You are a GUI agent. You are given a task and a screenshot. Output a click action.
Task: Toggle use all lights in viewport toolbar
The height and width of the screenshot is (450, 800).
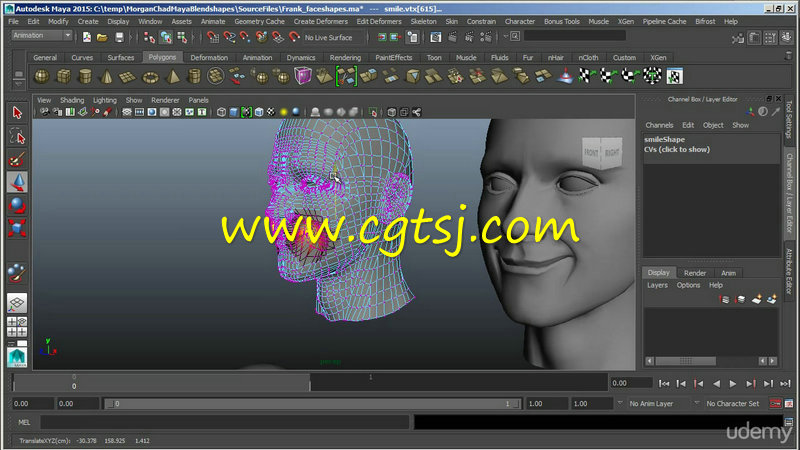pyautogui.click(x=284, y=112)
